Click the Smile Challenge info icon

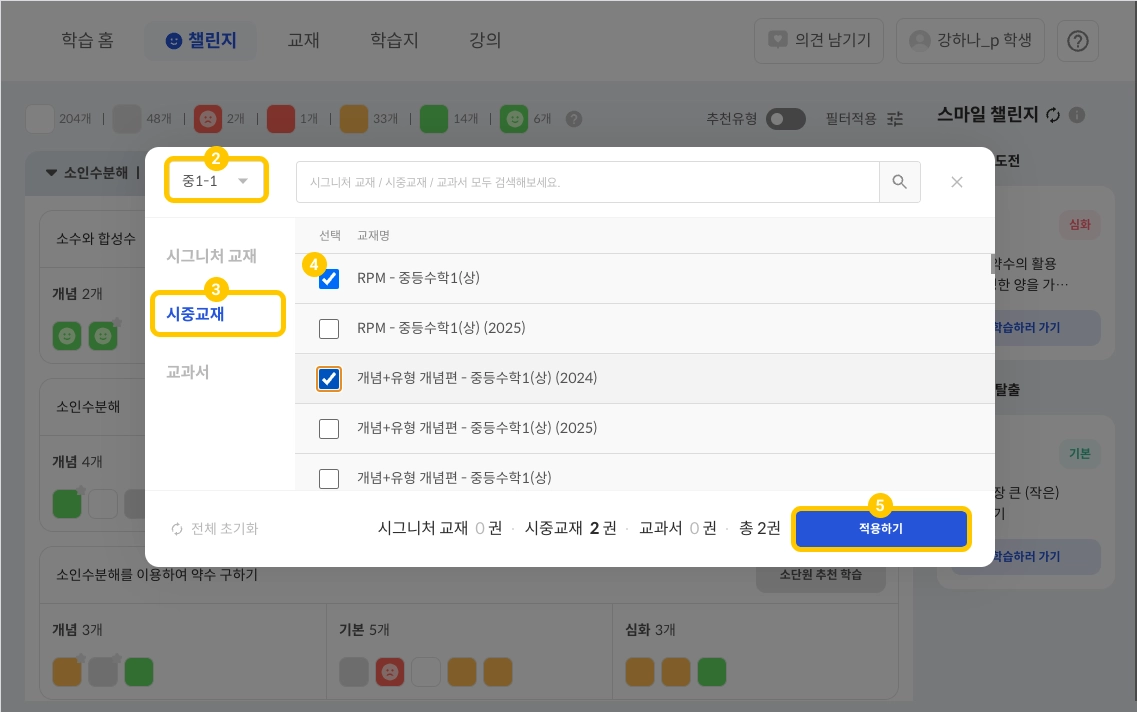(1077, 115)
